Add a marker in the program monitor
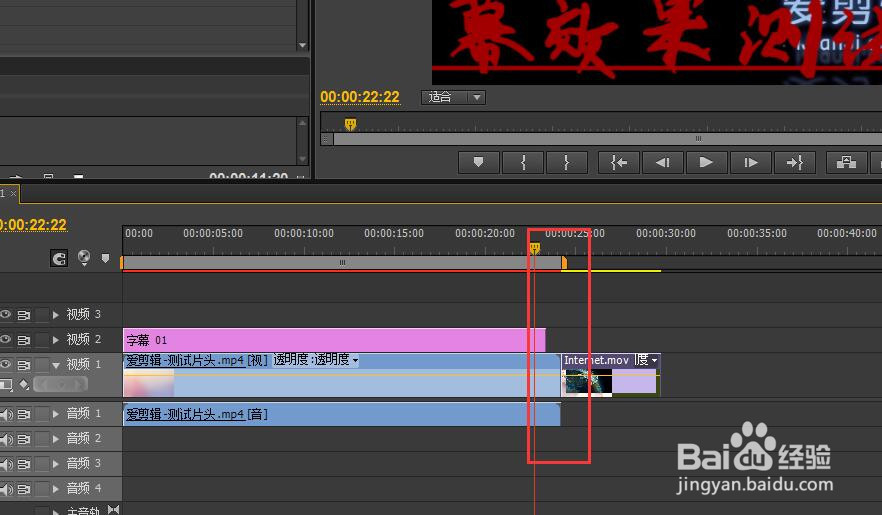Screen dimensions: 882x515 click(x=478, y=162)
